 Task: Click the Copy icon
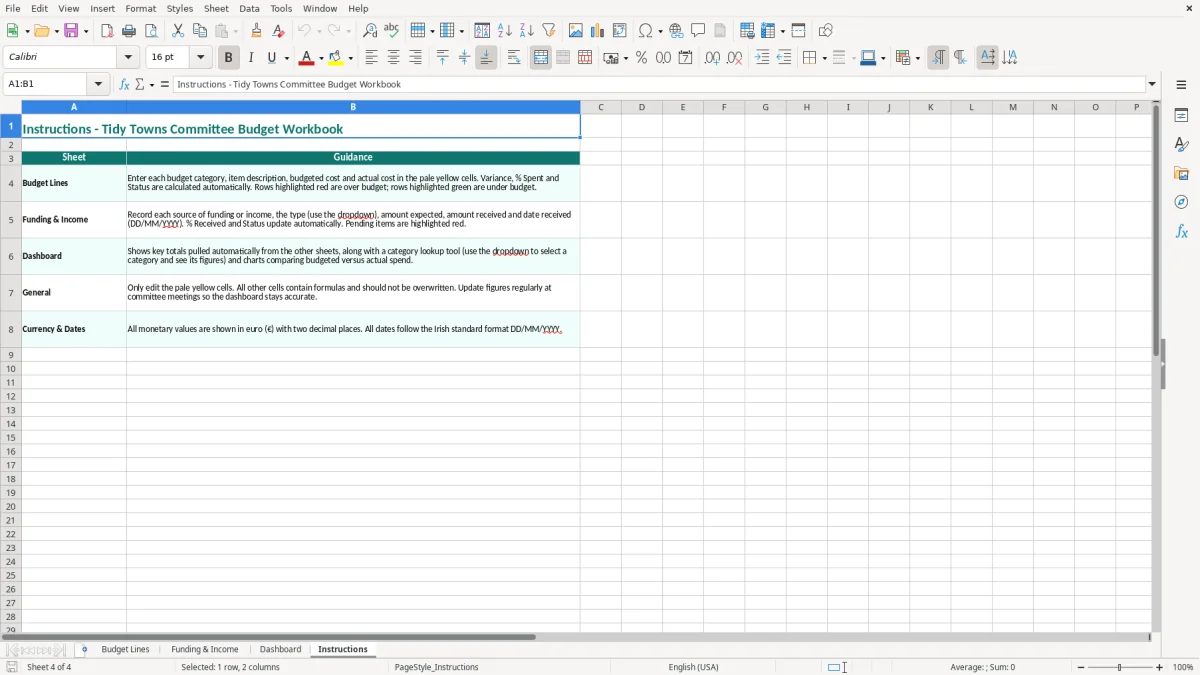coord(200,31)
